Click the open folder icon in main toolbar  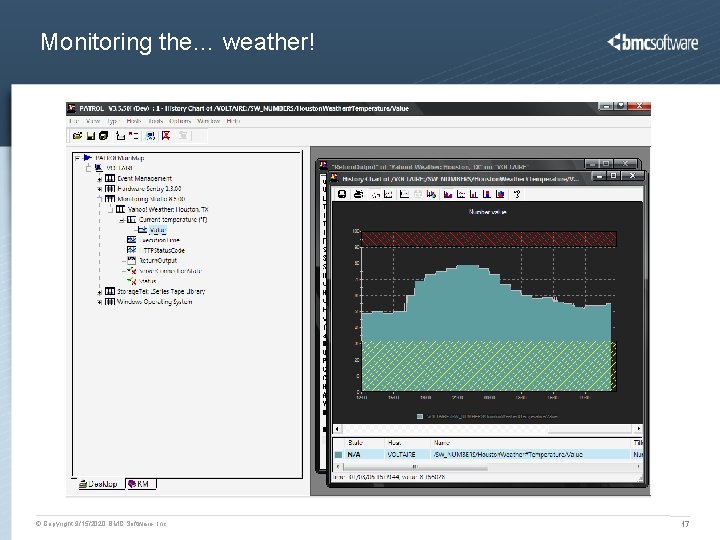(78, 135)
